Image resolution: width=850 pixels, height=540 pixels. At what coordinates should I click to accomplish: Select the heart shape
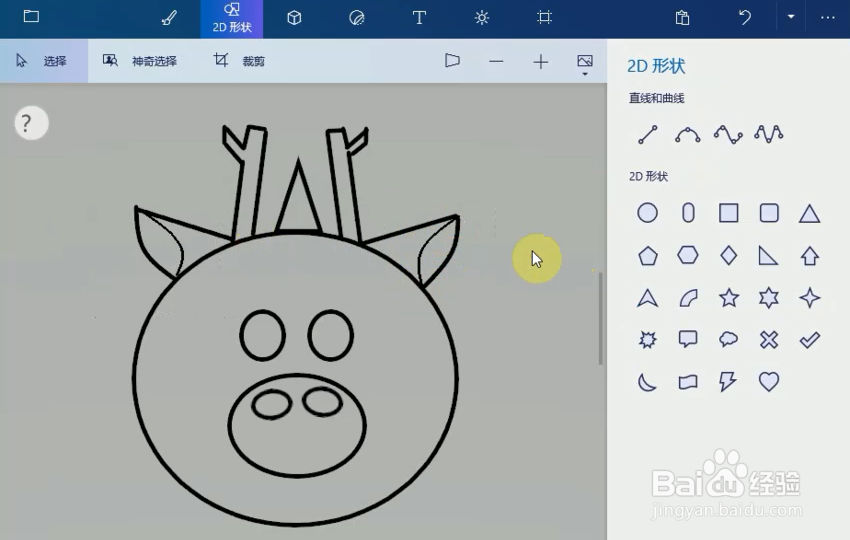769,382
